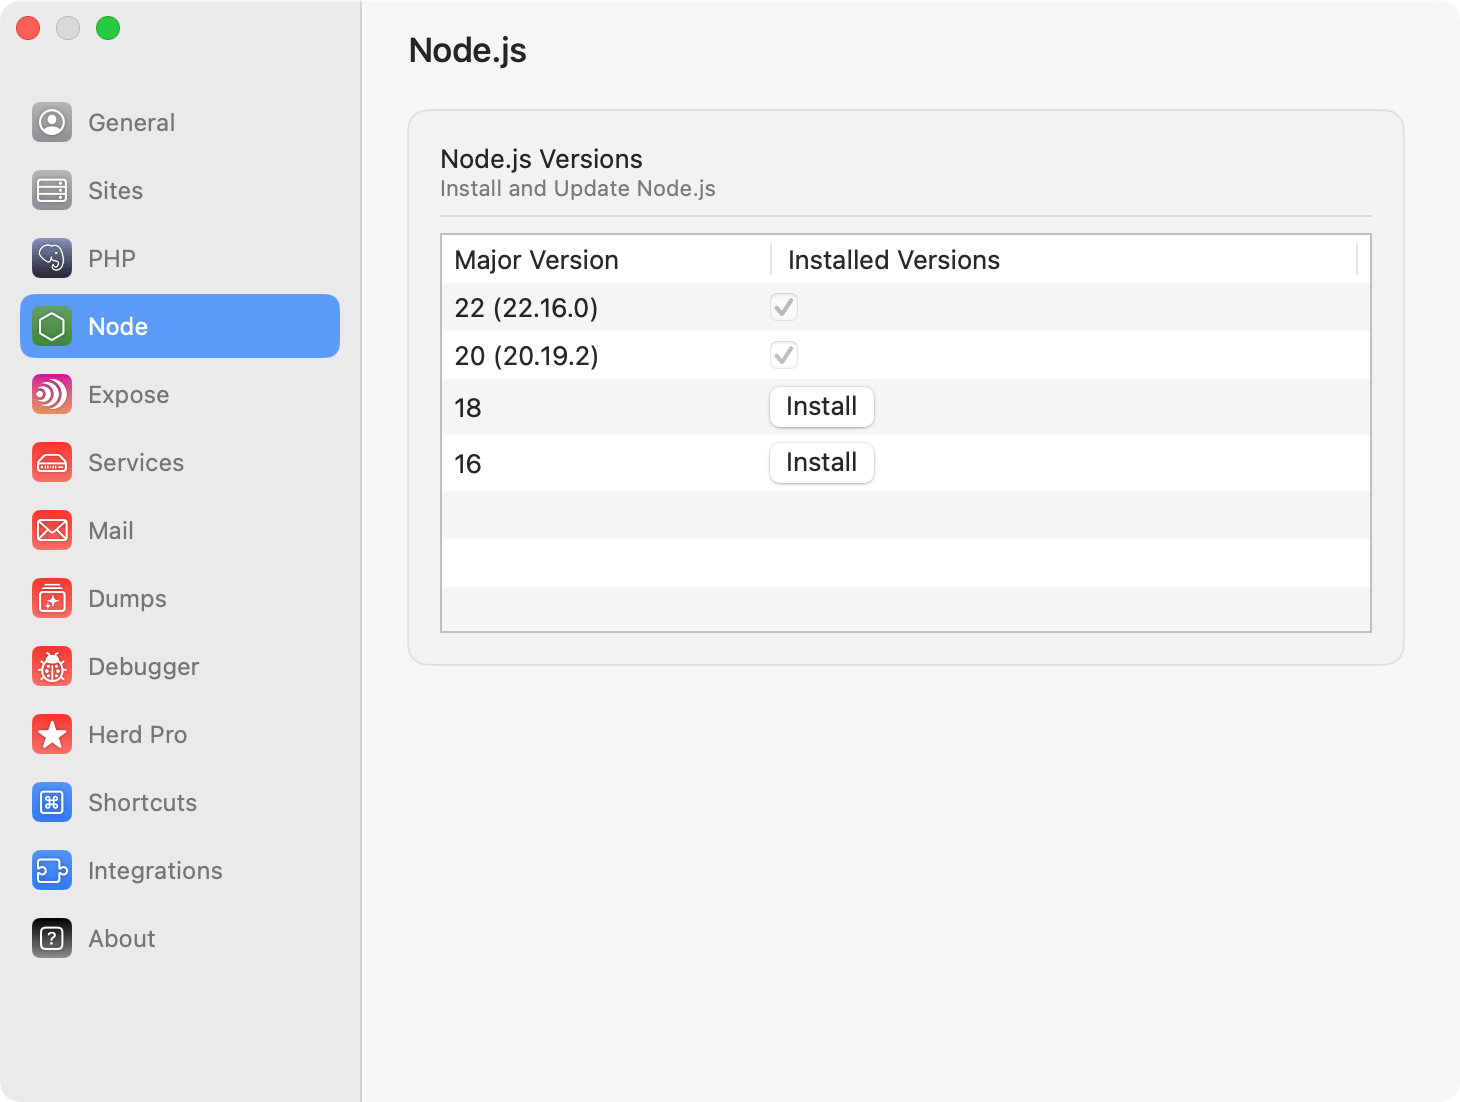The height and width of the screenshot is (1102, 1460).
Task: Select the Sites server icon
Action: 52,190
